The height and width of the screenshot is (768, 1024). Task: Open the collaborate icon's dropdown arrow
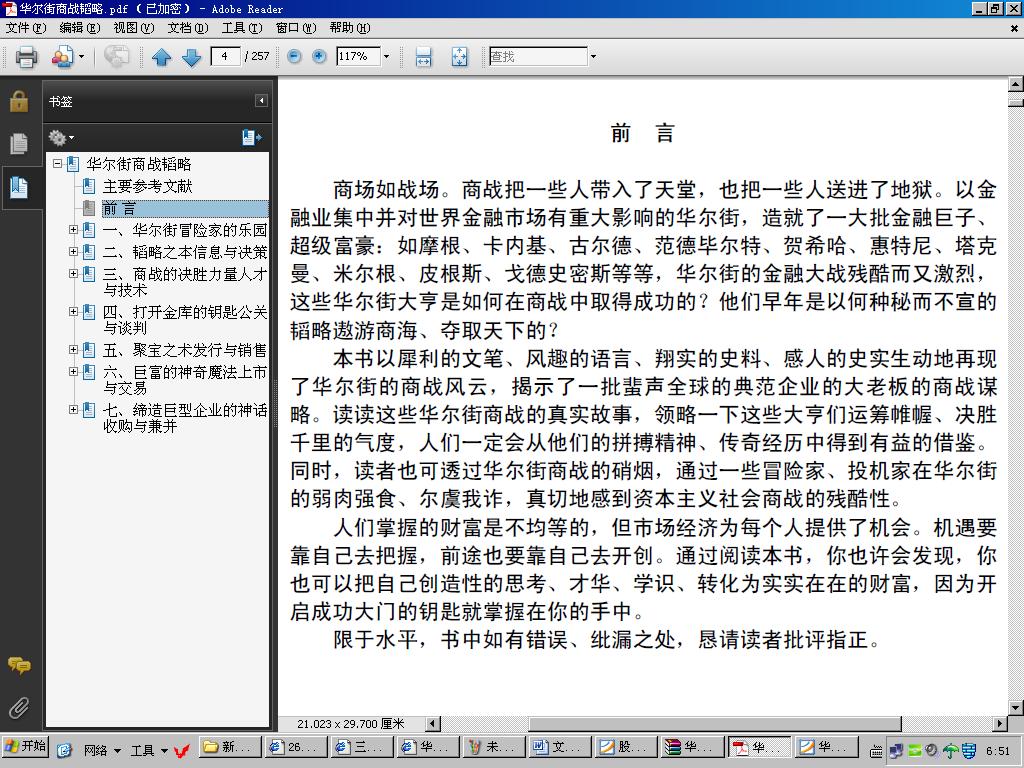tap(82, 57)
